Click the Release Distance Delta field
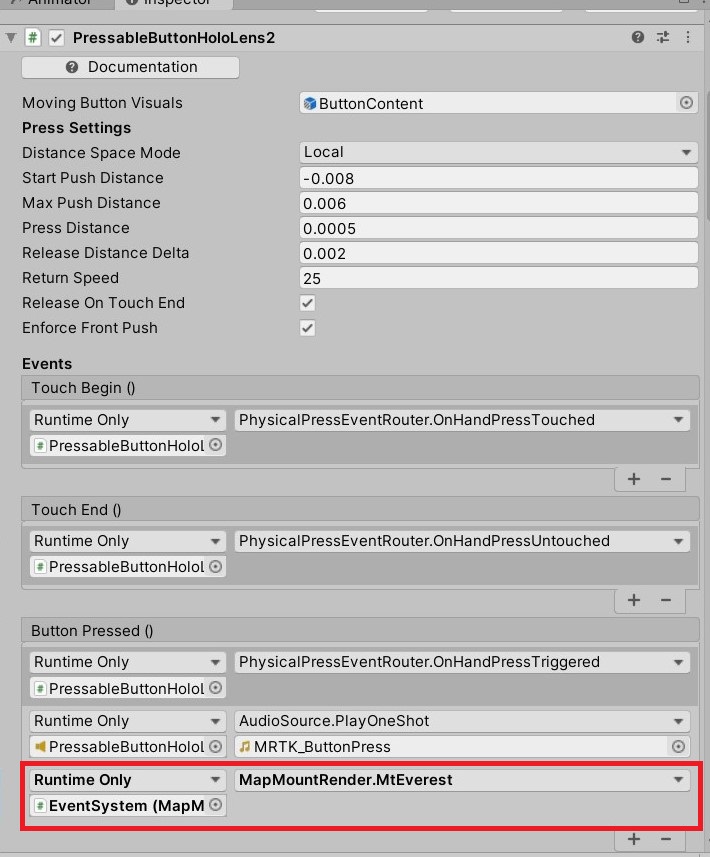The height and width of the screenshot is (857, 710). point(498,254)
